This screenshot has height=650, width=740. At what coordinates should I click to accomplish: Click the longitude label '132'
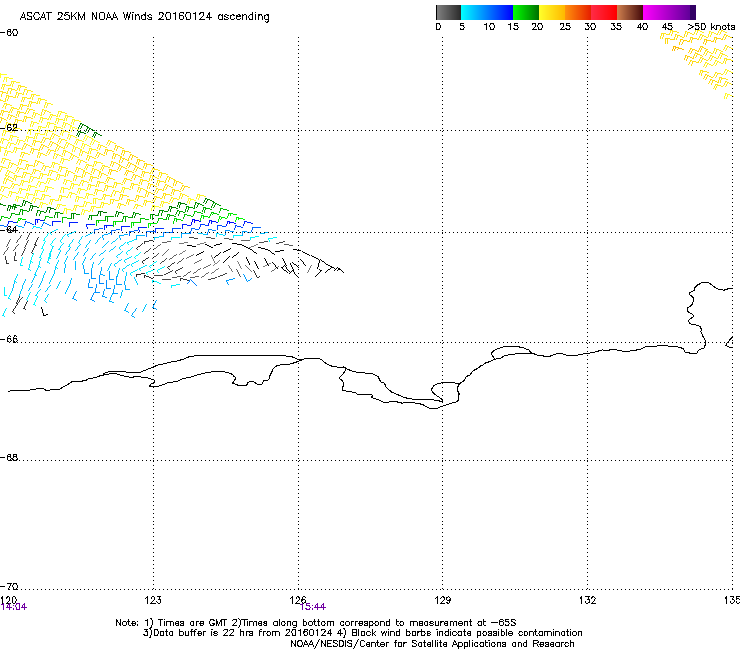pos(587,600)
